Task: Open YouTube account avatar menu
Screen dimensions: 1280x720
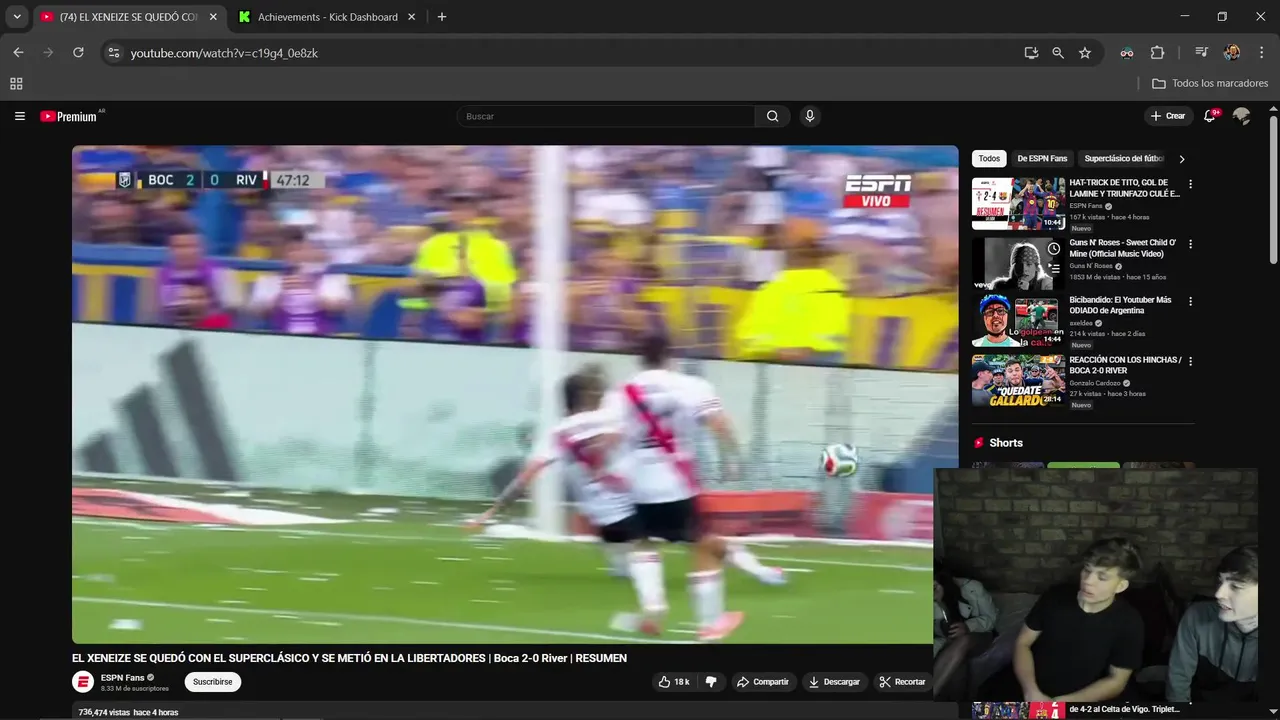Action: [1242, 116]
